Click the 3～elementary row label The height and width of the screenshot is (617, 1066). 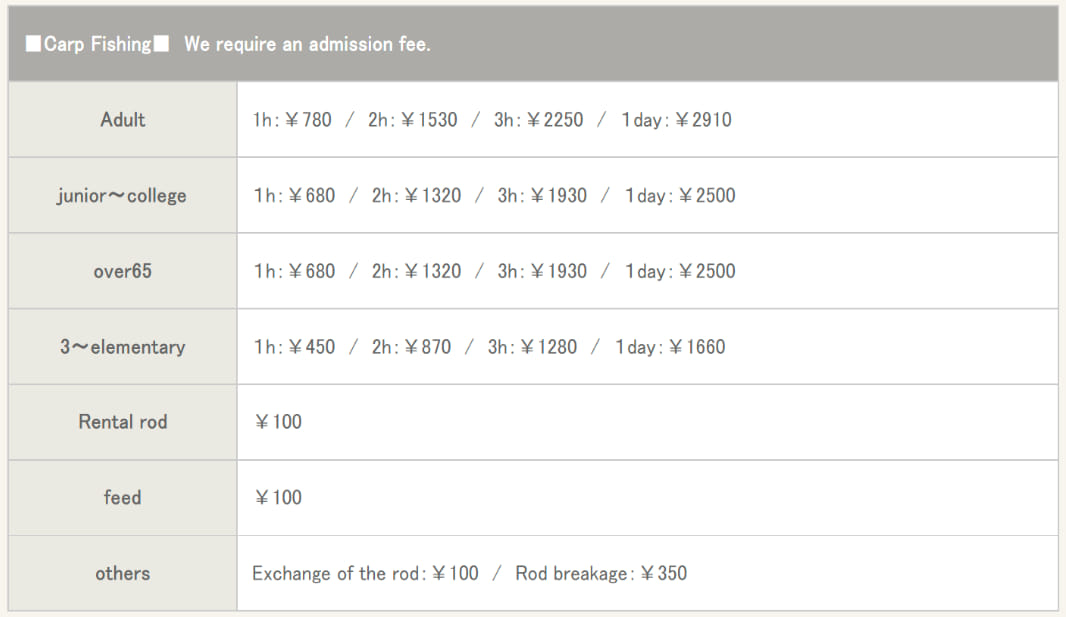coord(122,347)
